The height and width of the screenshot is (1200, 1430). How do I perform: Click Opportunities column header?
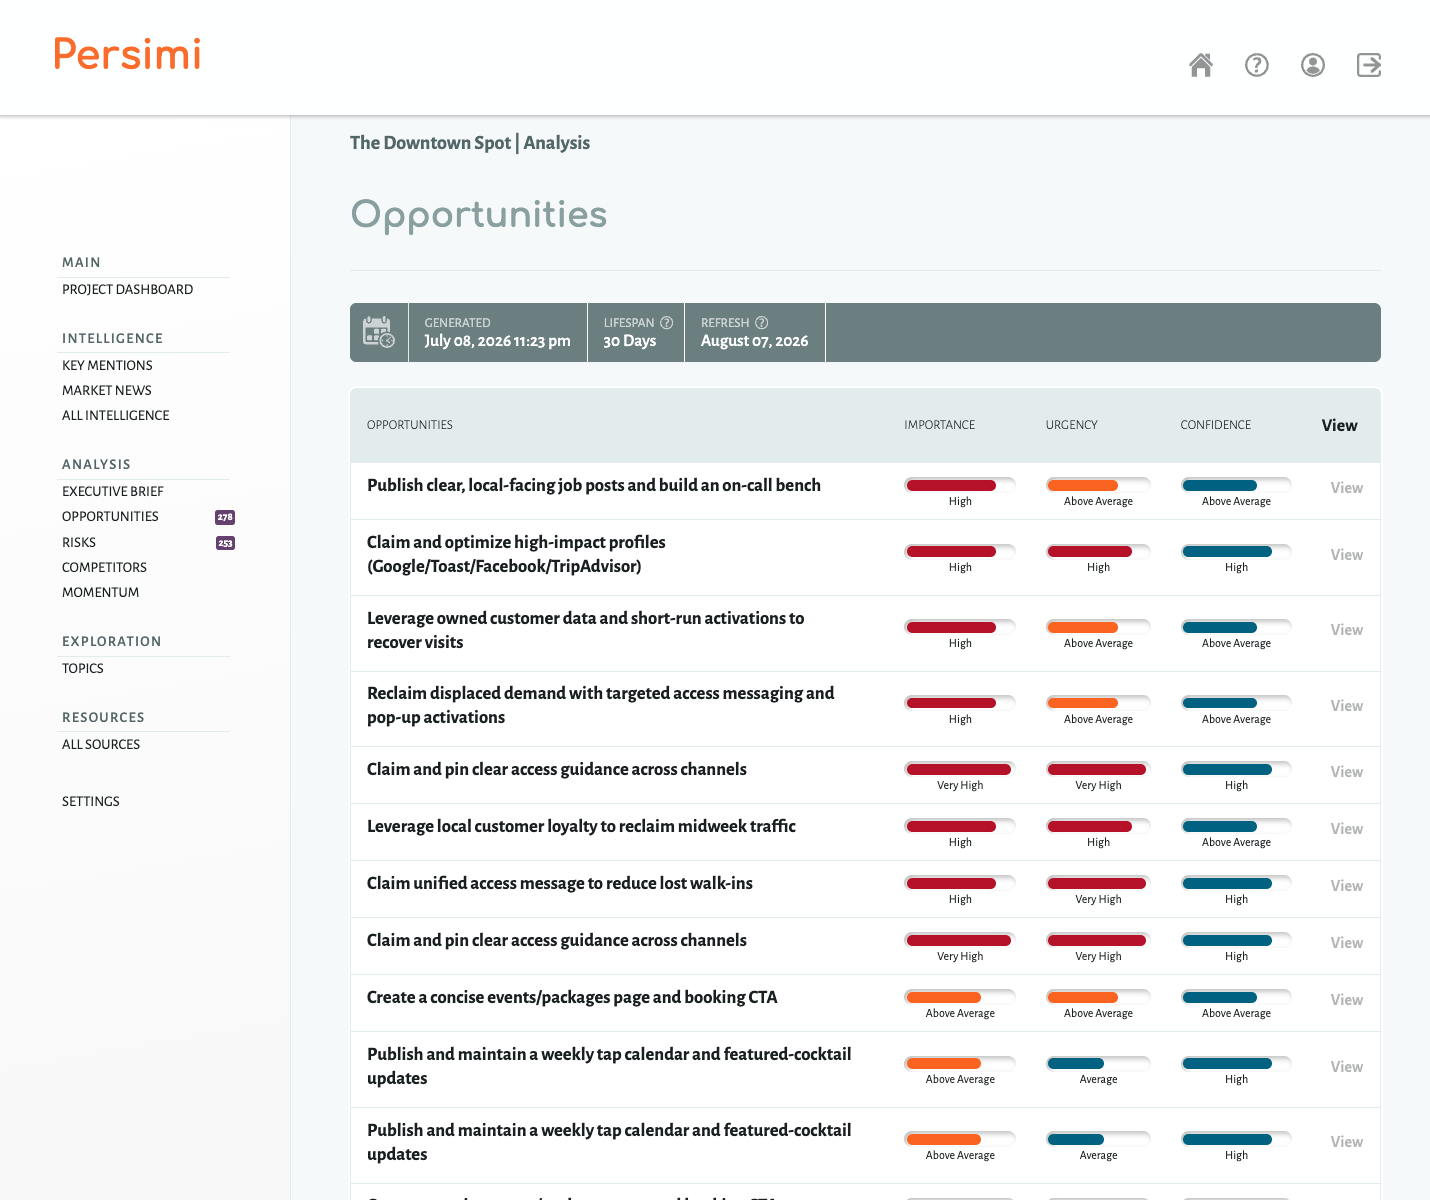point(410,425)
